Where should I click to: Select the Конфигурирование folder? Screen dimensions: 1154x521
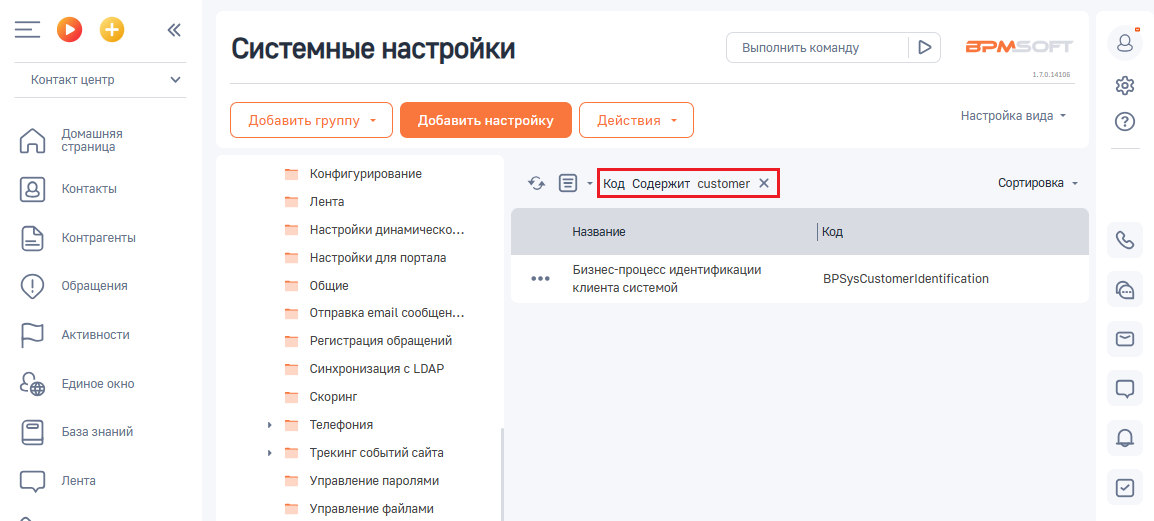click(366, 174)
